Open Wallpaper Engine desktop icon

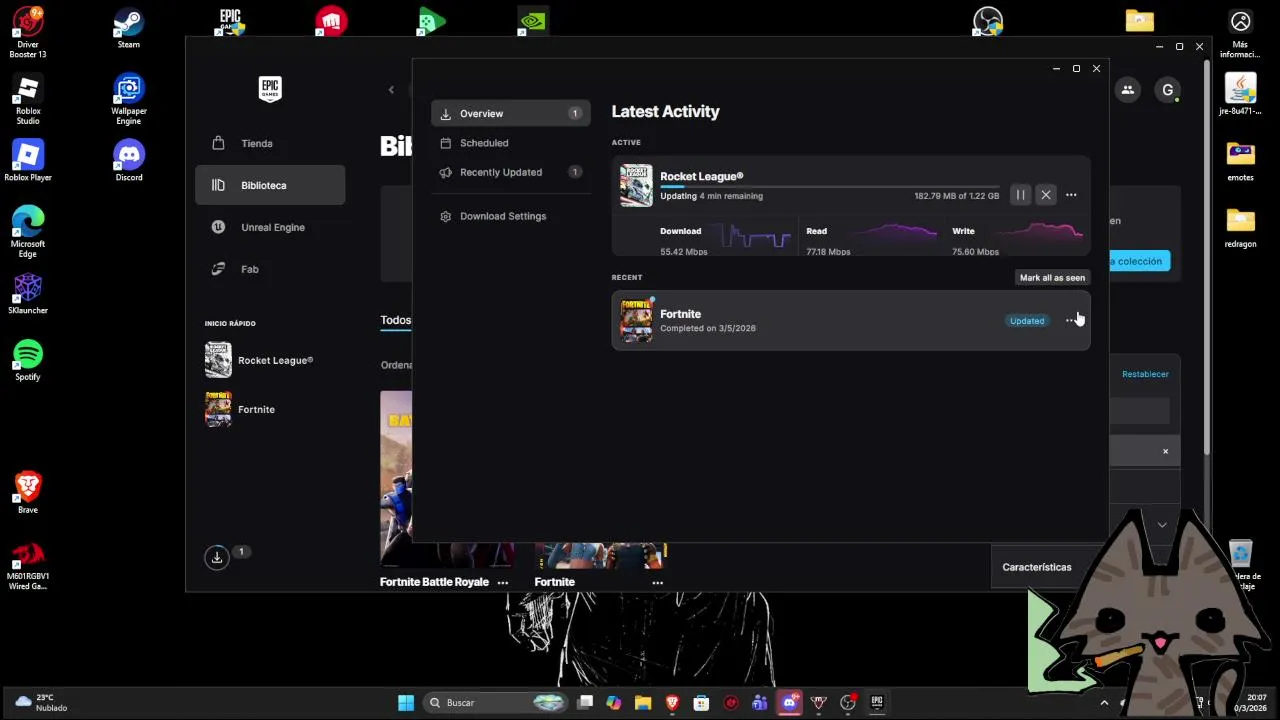point(129,100)
